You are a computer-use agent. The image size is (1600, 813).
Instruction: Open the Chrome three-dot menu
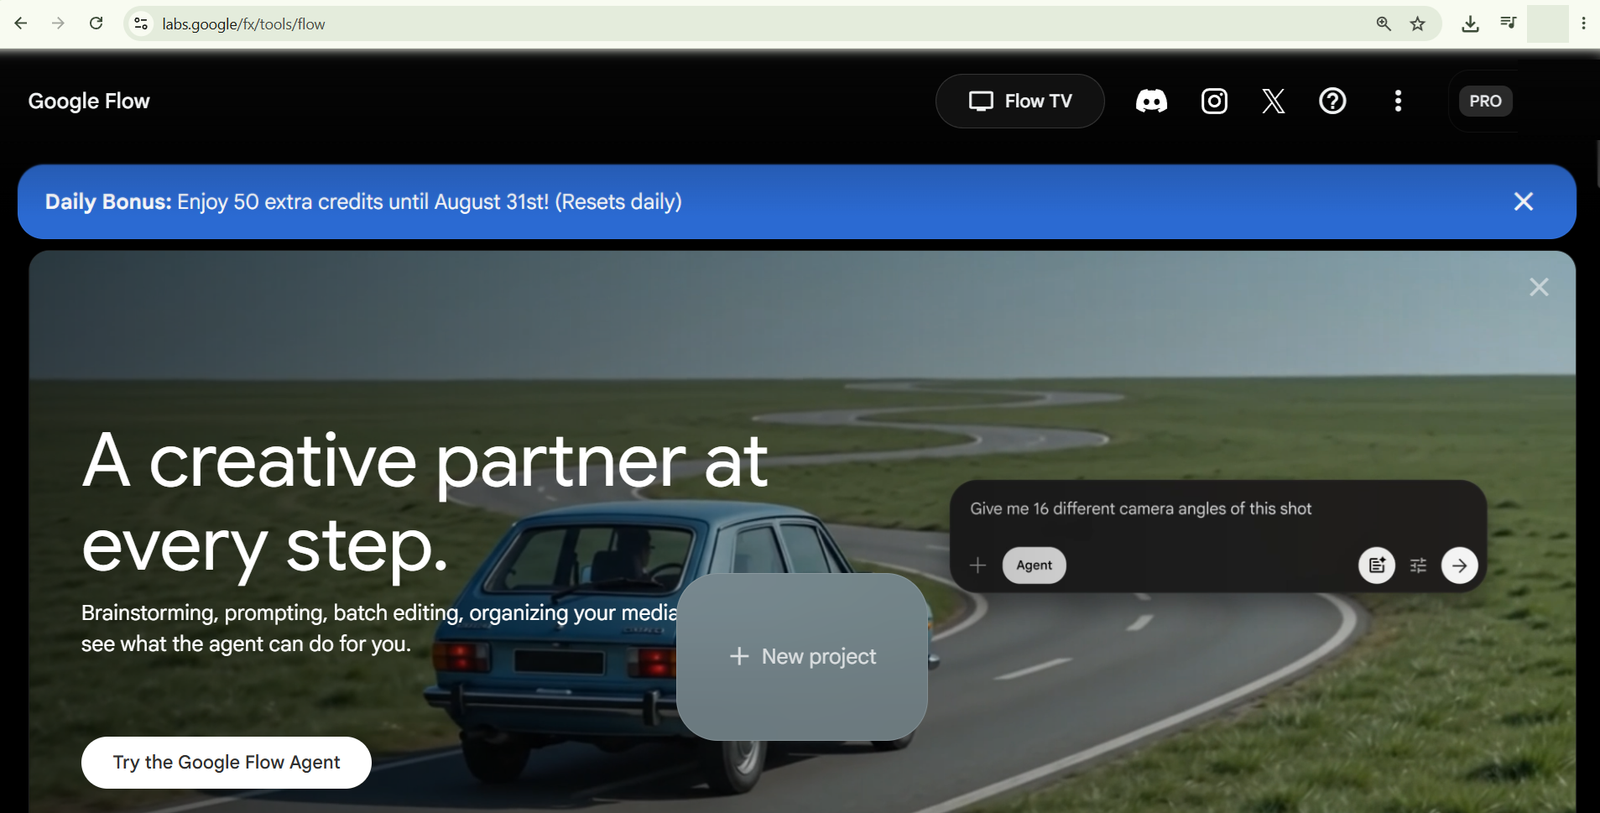pos(1583,23)
